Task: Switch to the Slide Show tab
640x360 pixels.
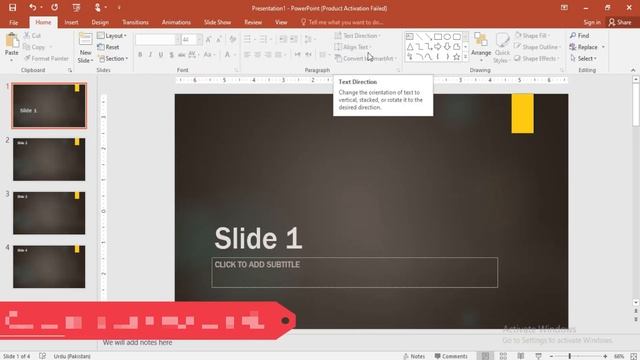Action: click(218, 22)
